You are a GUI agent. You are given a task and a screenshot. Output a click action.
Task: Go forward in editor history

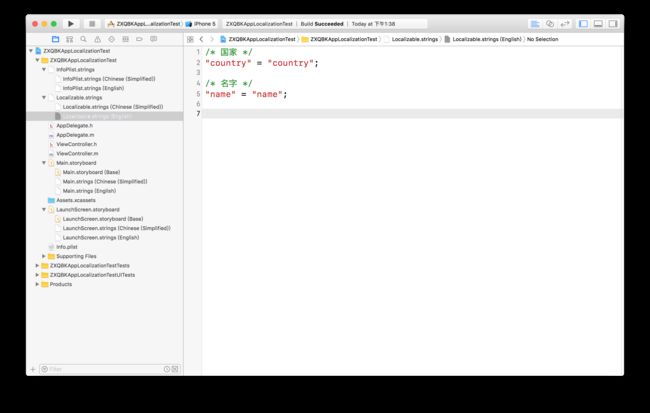[x=212, y=39]
